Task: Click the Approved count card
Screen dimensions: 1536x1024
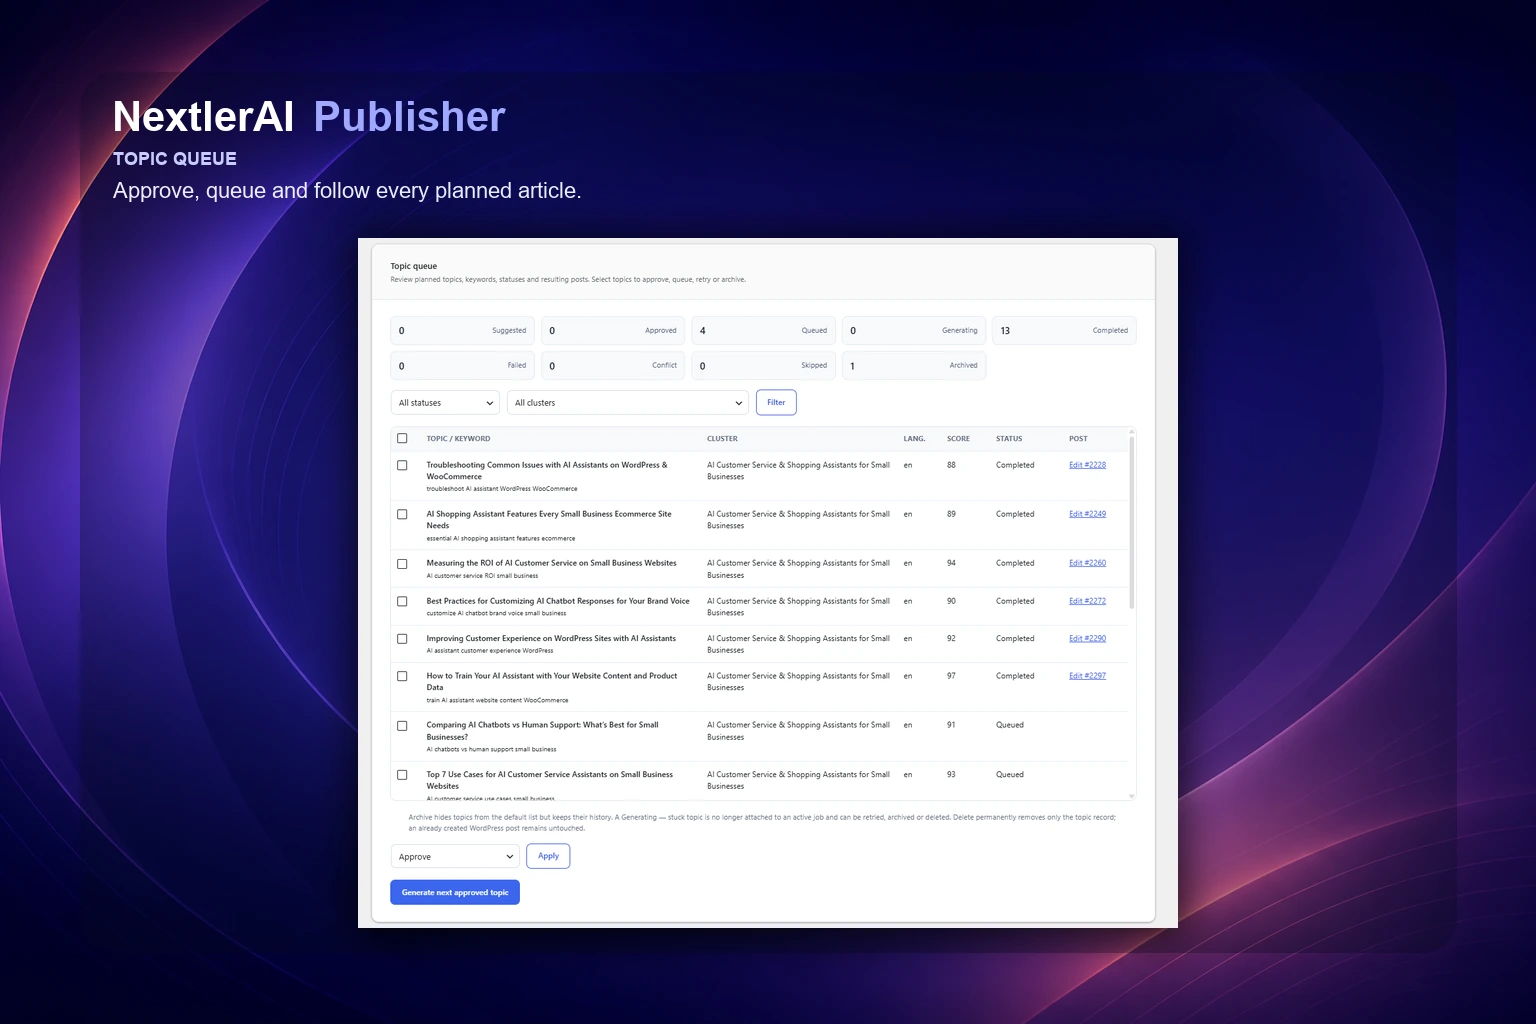Action: (613, 331)
